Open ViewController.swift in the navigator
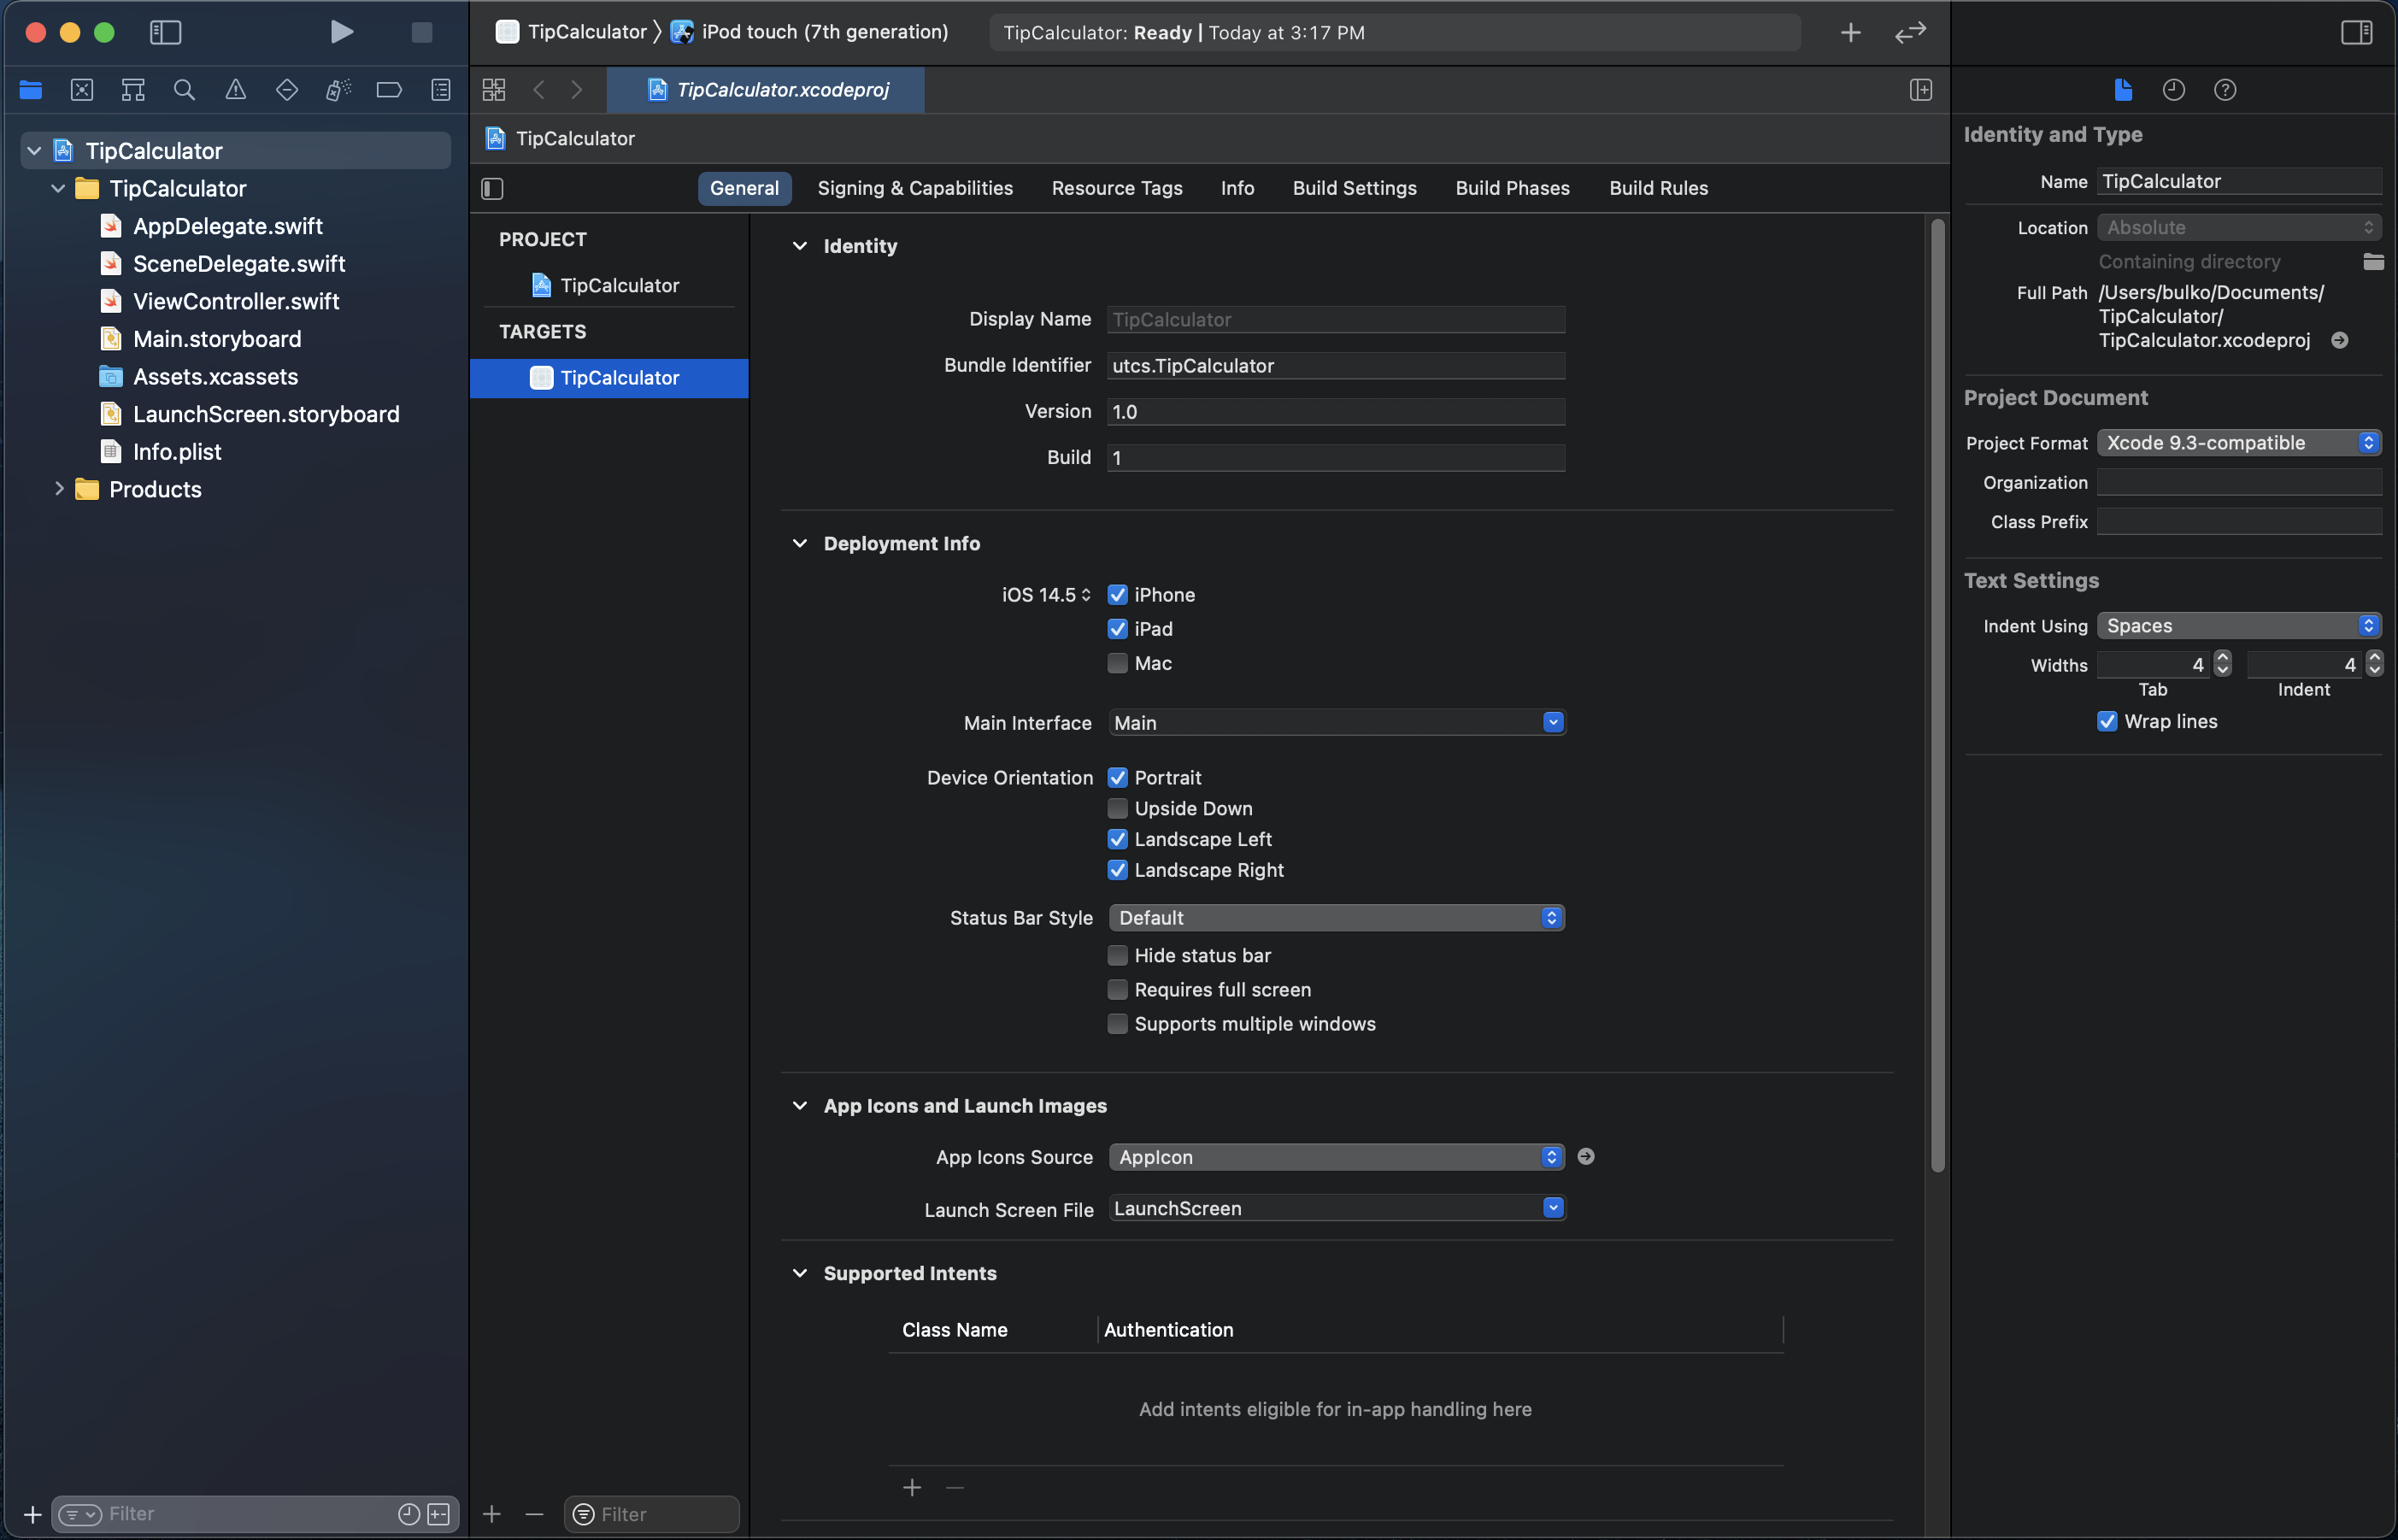 pos(236,301)
